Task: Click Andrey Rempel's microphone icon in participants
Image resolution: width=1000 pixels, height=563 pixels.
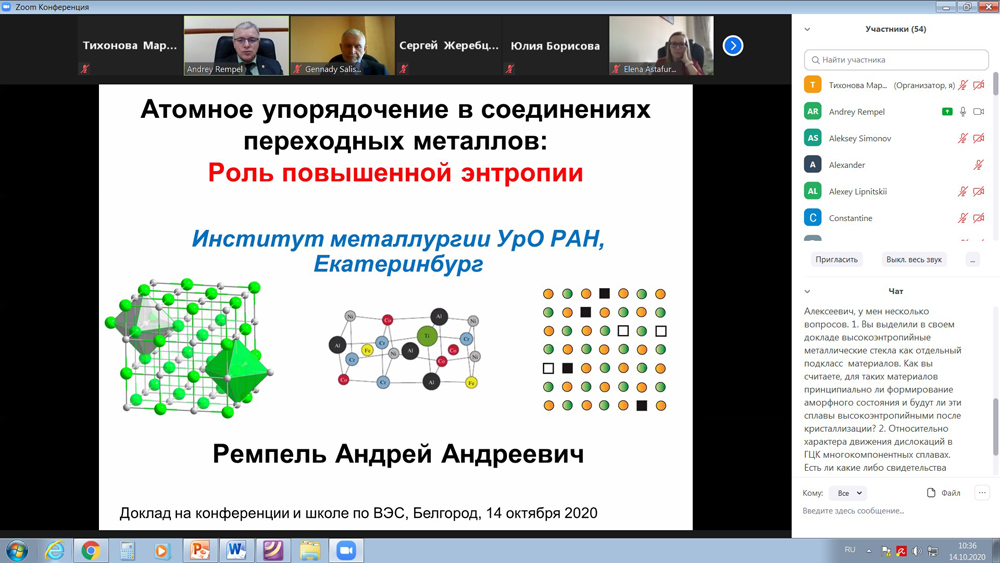Action: click(963, 112)
